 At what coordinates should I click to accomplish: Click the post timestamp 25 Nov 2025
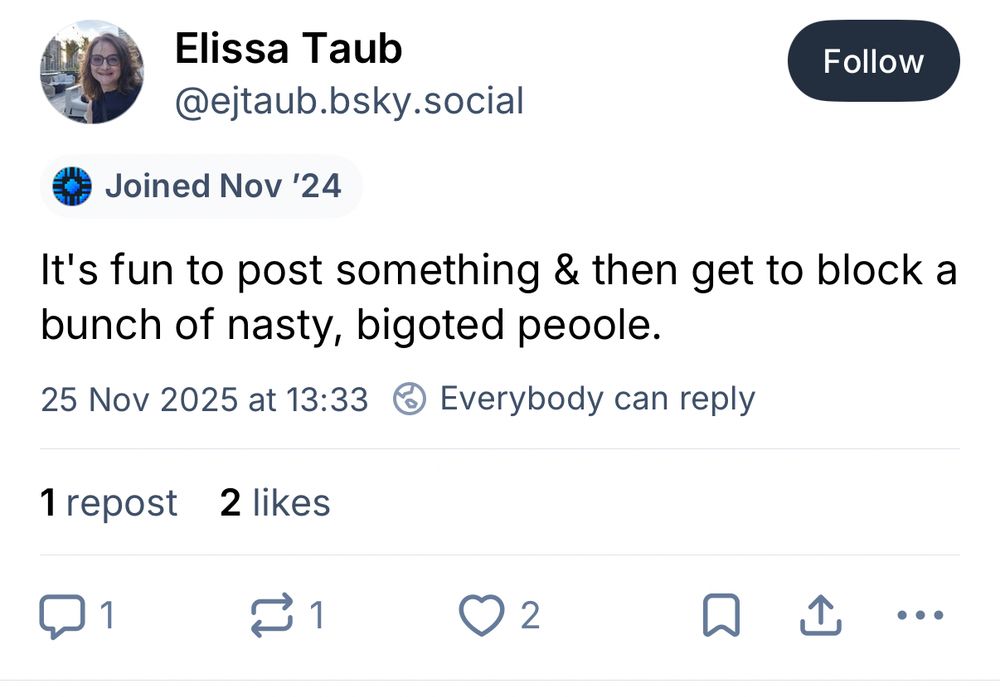coord(204,400)
